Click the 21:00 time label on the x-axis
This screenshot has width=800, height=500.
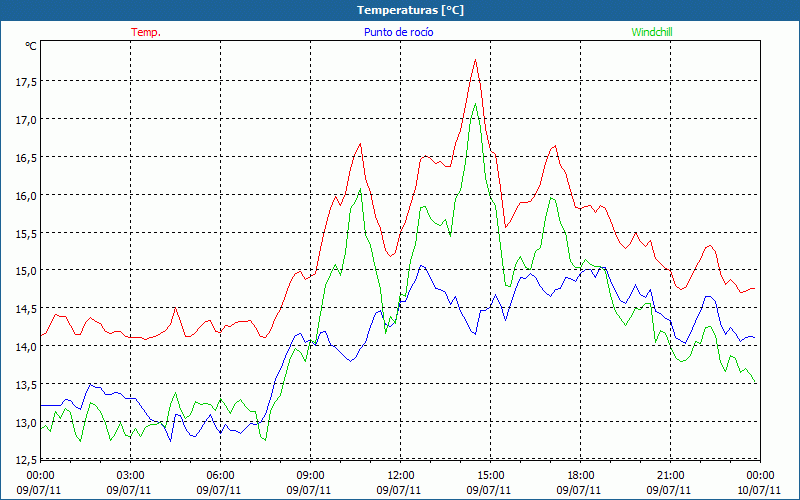coord(671,475)
